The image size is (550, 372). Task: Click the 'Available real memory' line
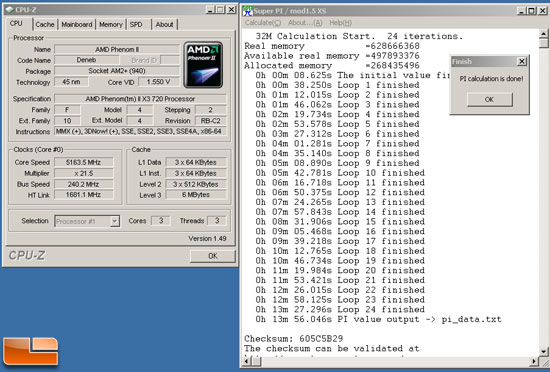pyautogui.click(x=332, y=56)
